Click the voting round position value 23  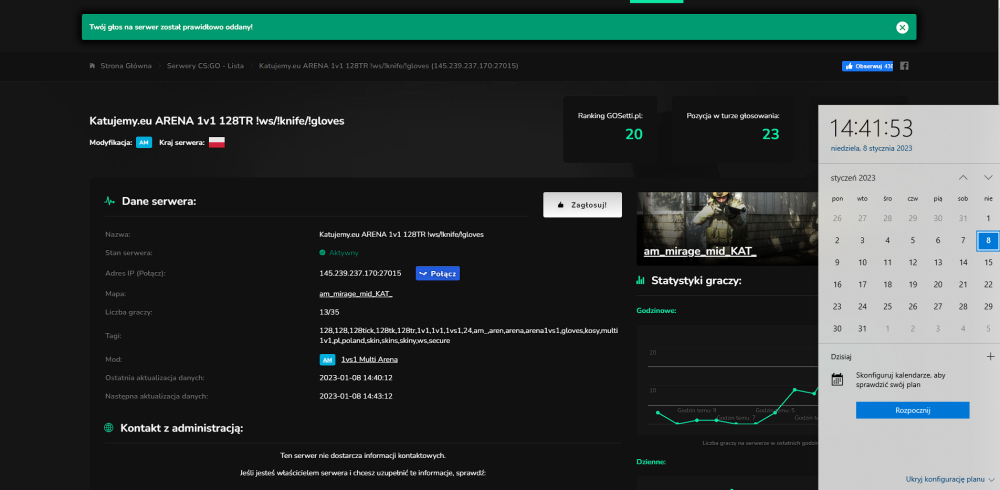(x=770, y=134)
